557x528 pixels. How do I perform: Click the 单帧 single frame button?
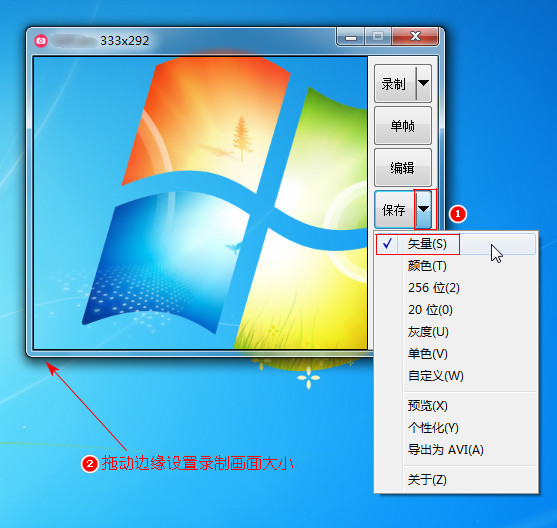coord(403,126)
